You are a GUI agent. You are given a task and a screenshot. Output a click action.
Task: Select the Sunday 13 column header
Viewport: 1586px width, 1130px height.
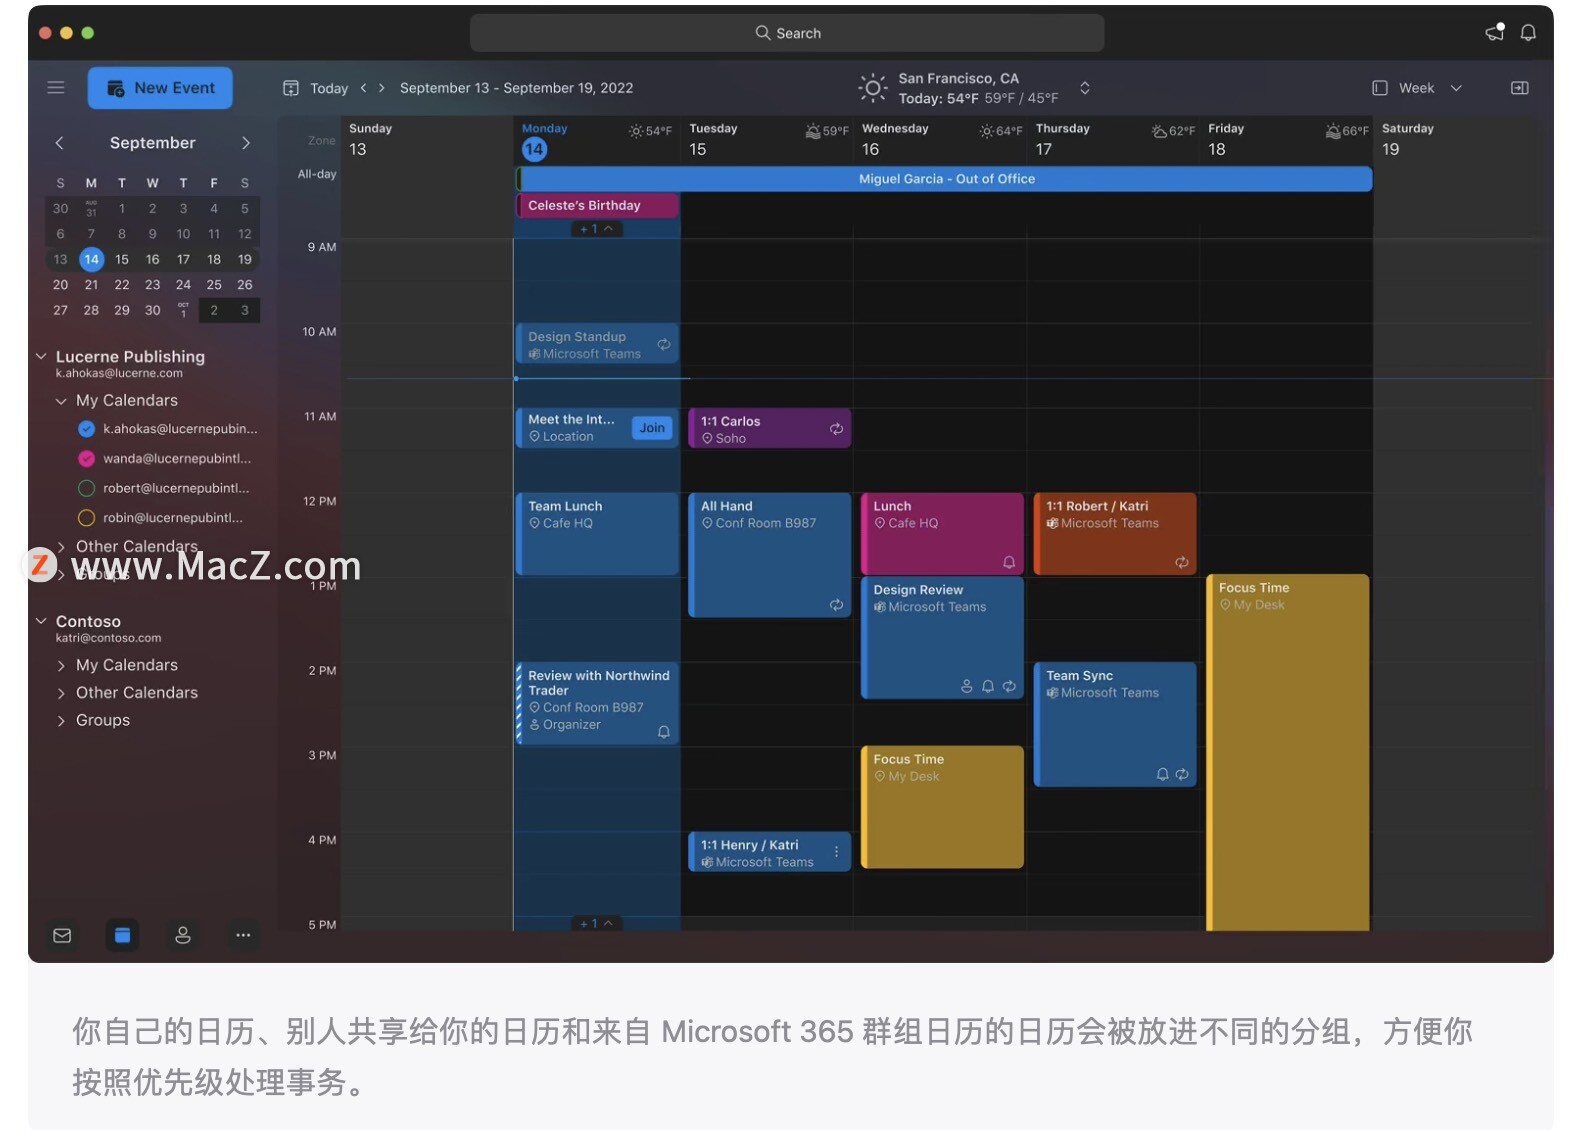click(427, 140)
